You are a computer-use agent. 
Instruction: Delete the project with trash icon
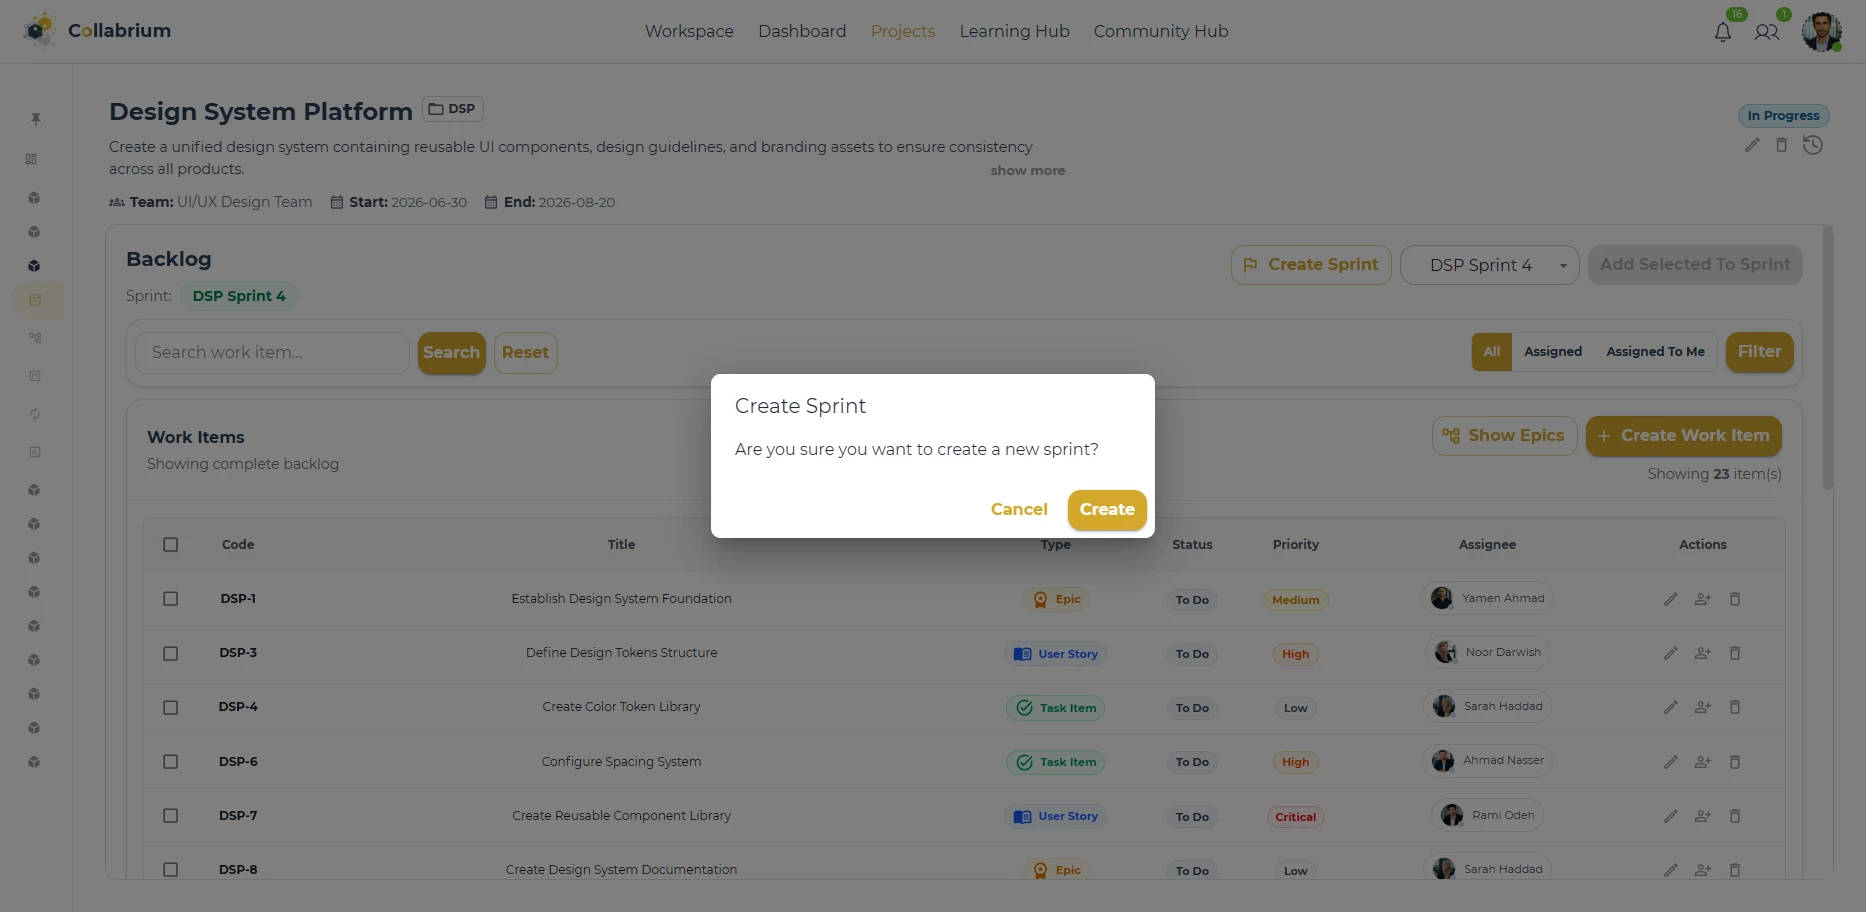(1781, 145)
